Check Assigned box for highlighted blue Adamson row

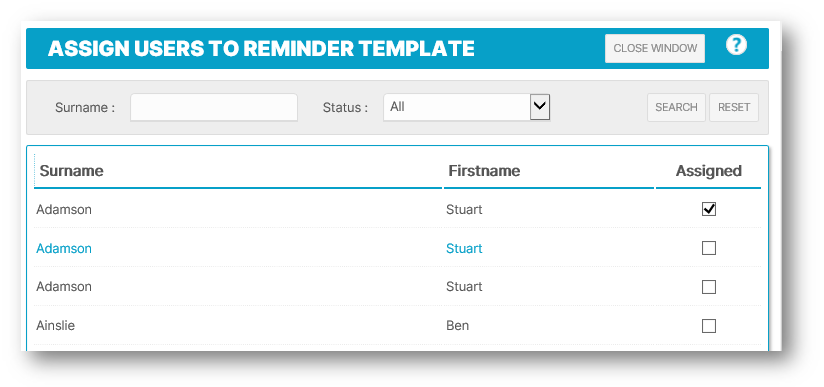click(x=708, y=248)
